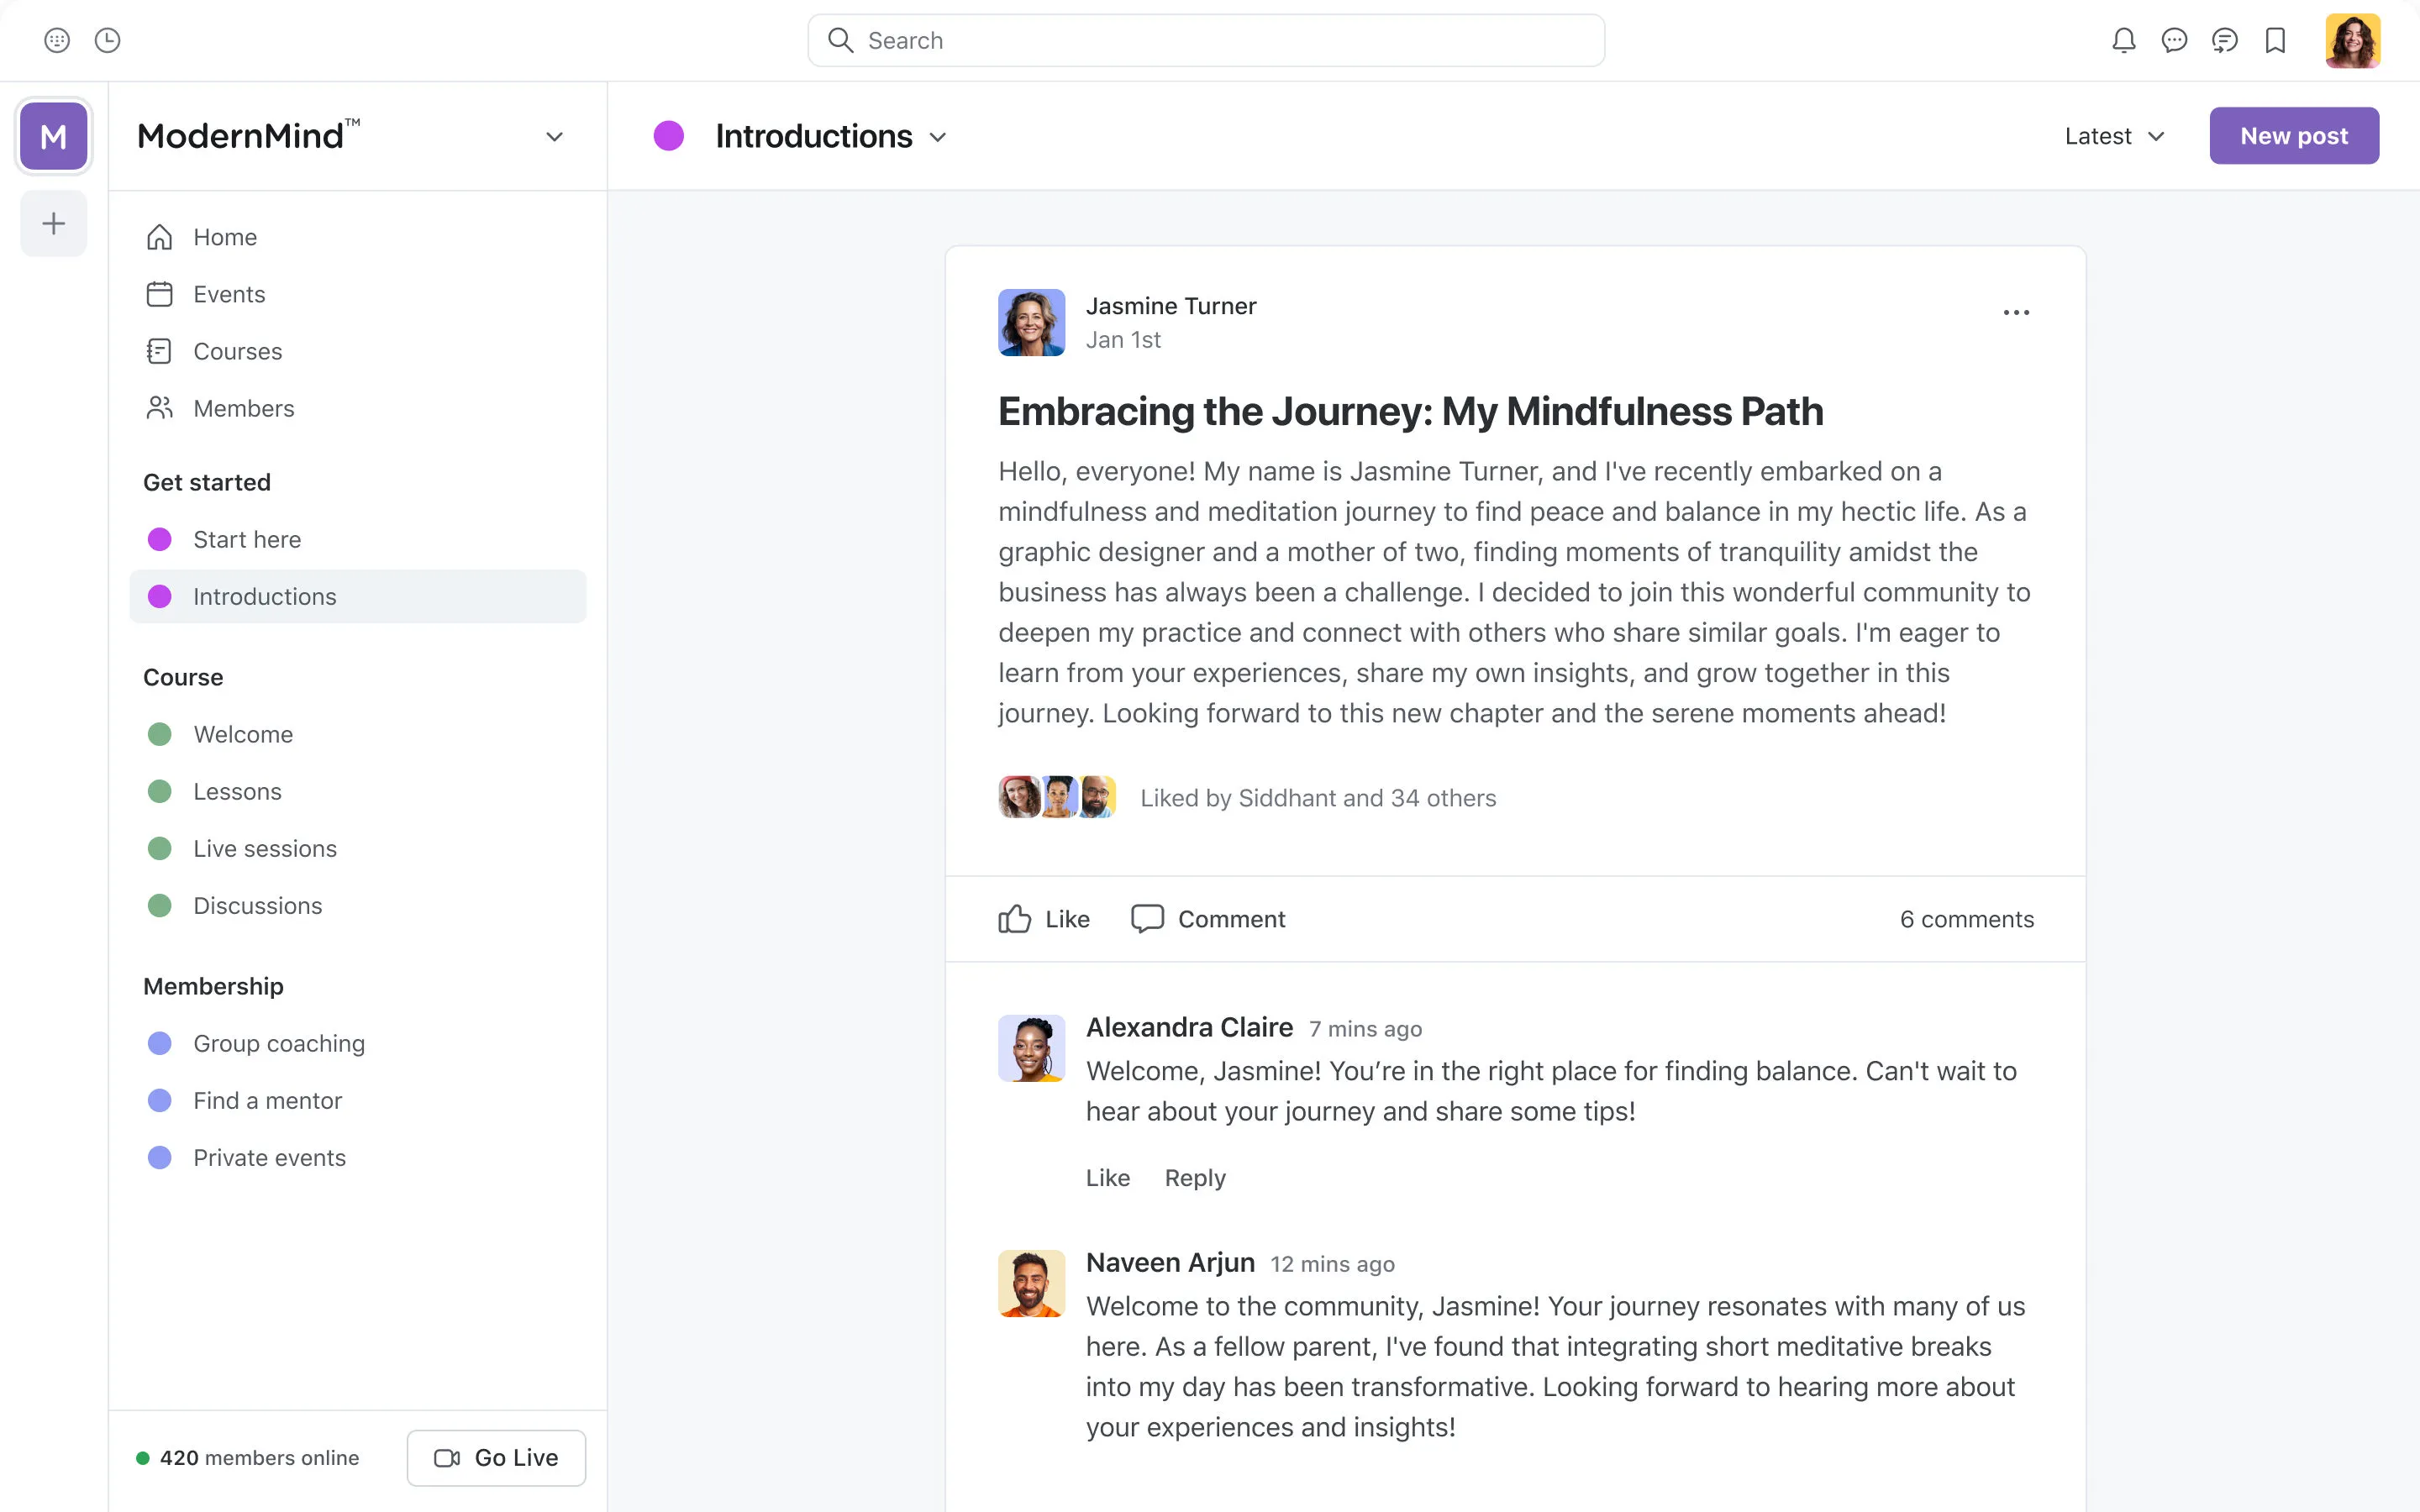Open Jasmine Turner's profile picture
This screenshot has width=2420, height=1512.
tap(1031, 322)
